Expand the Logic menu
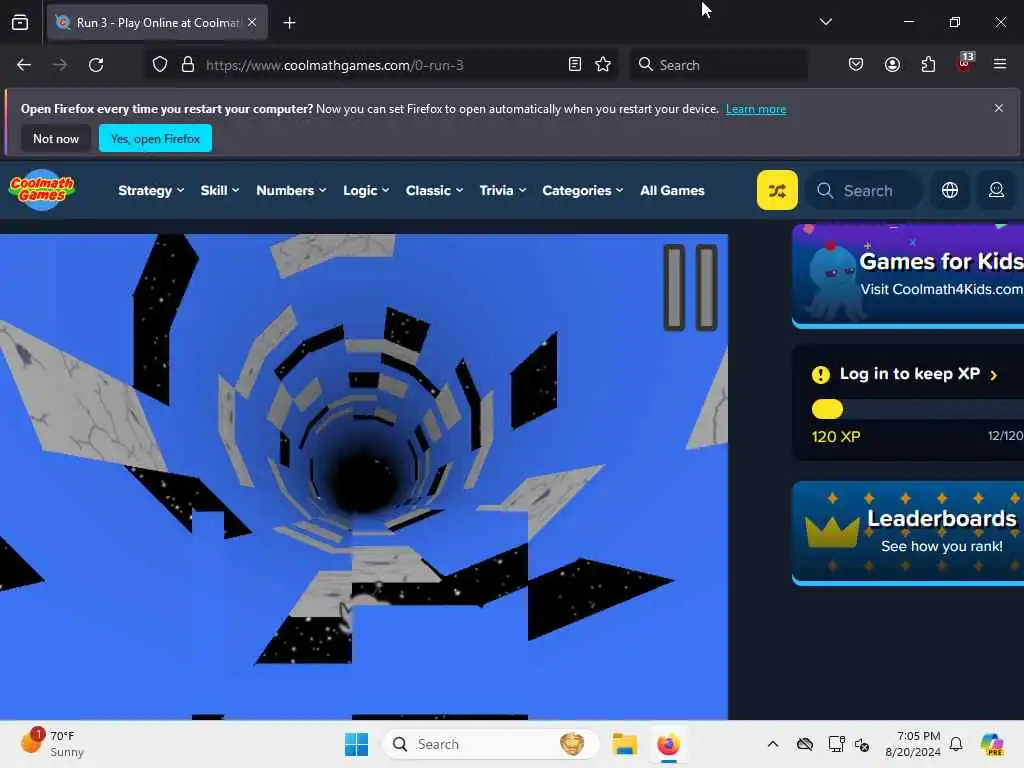The width and height of the screenshot is (1024, 768). [x=366, y=191]
